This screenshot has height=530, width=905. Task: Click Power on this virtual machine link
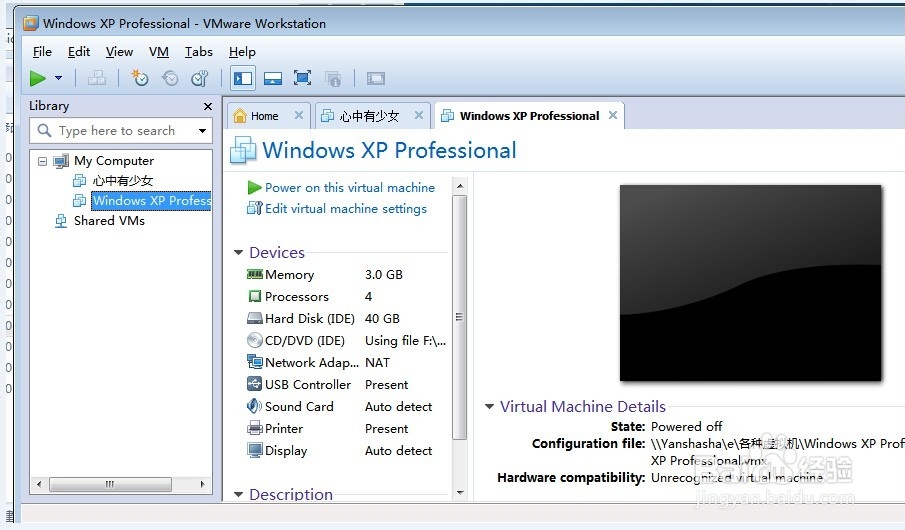[x=350, y=188]
